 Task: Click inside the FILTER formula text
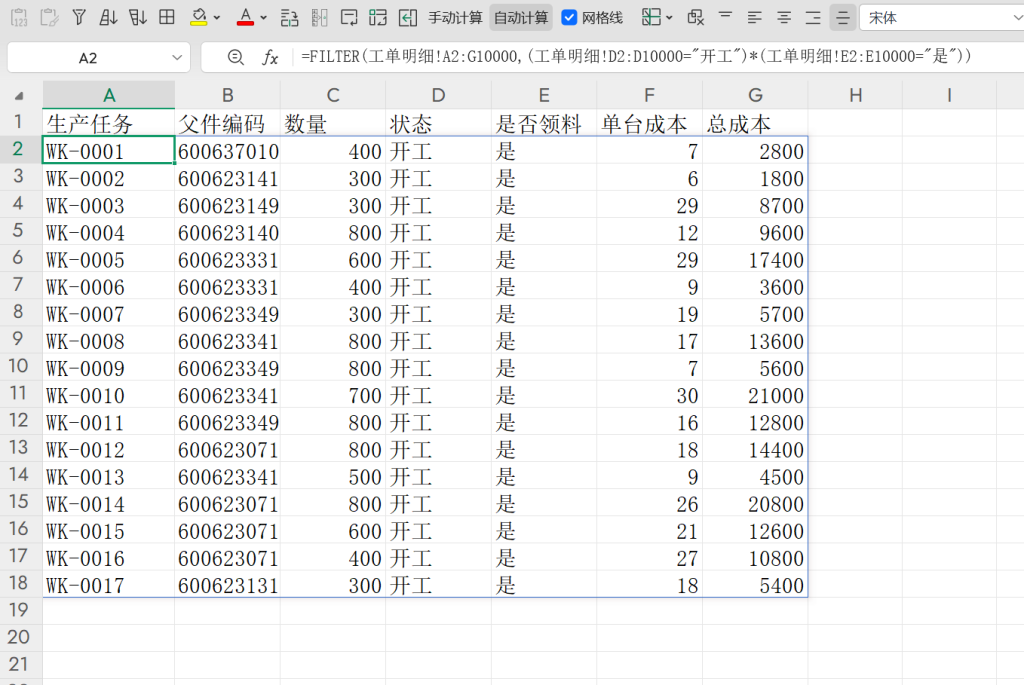point(636,57)
